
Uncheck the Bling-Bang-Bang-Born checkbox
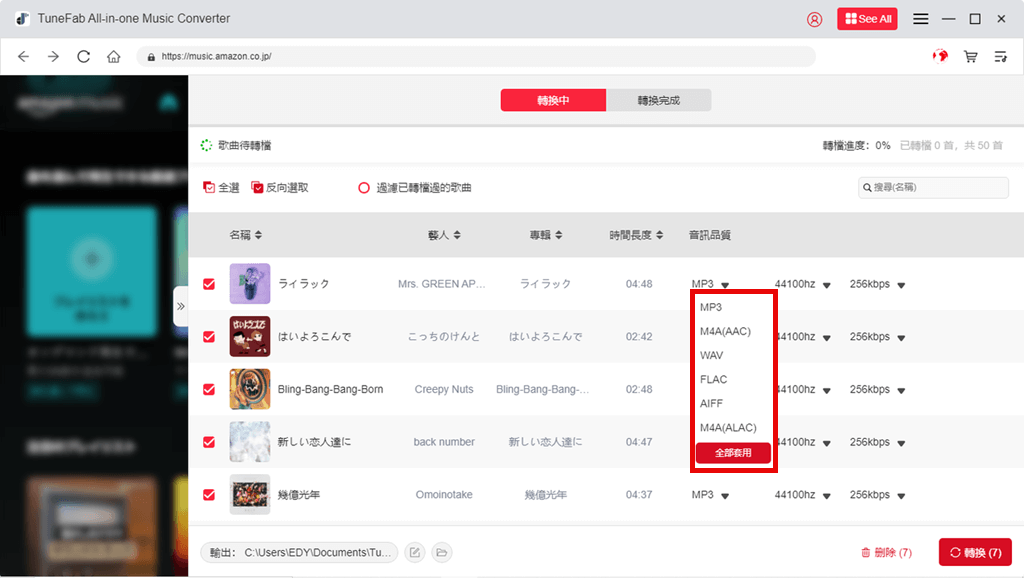click(209, 389)
